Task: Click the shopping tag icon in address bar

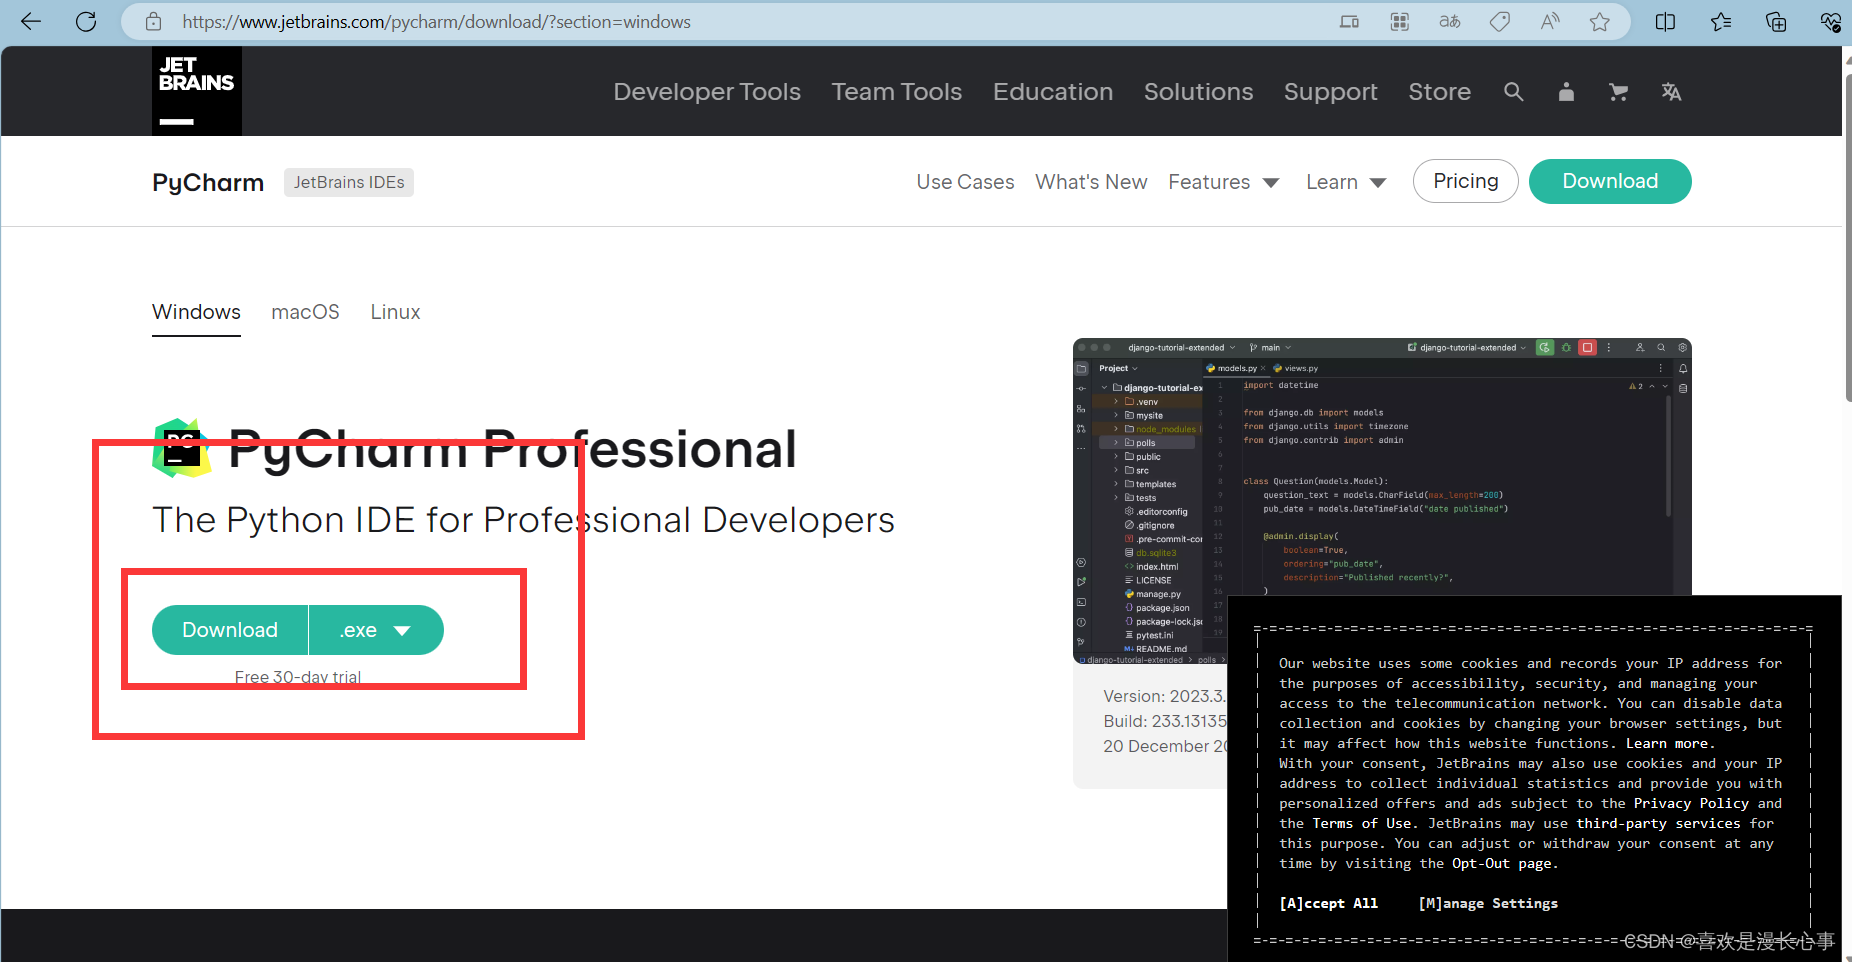Action: pyautogui.click(x=1500, y=21)
